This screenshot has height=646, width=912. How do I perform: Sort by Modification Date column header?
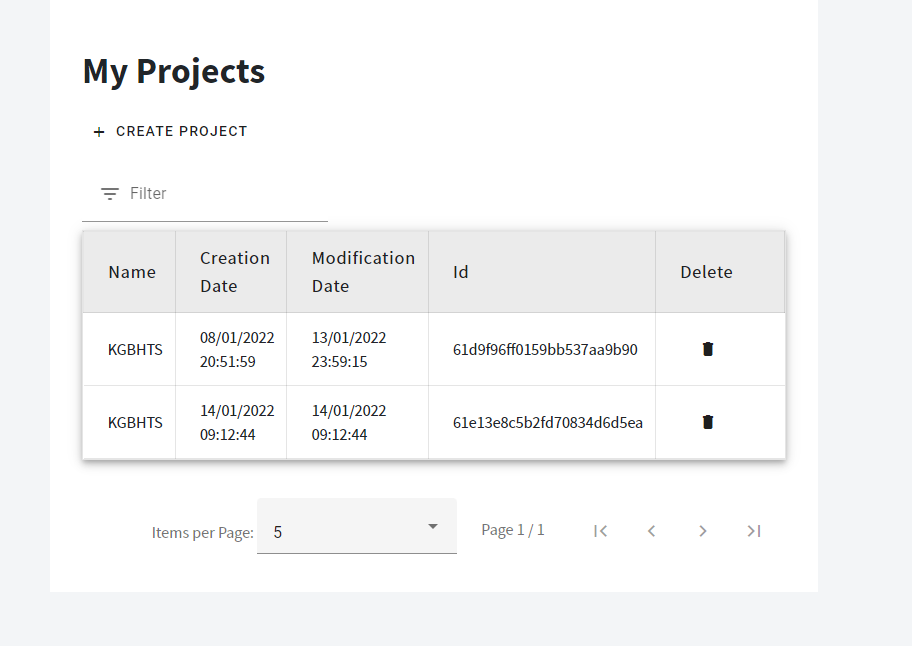point(364,272)
